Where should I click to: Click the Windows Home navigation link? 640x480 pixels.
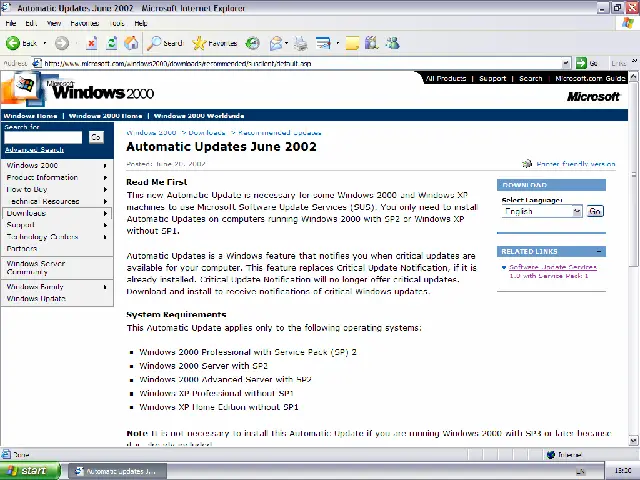(x=30, y=116)
